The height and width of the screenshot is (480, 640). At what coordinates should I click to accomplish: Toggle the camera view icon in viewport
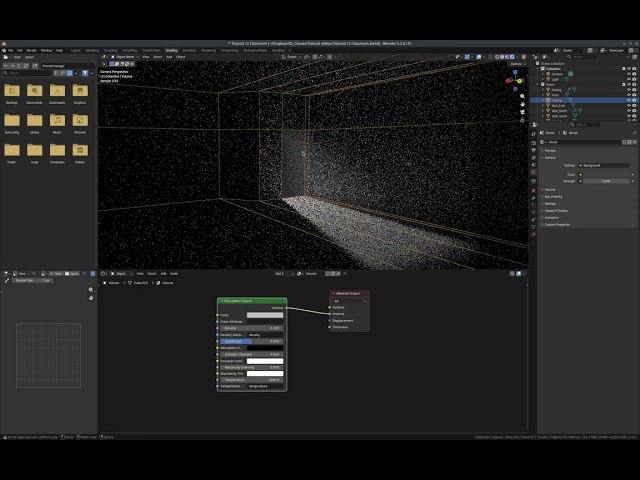(x=522, y=112)
